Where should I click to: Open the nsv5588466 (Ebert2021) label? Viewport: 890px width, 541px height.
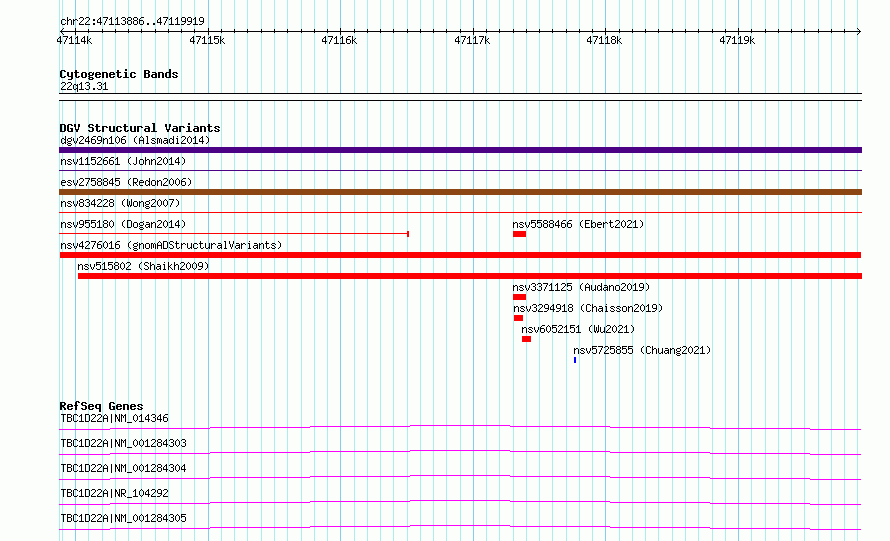(578, 224)
